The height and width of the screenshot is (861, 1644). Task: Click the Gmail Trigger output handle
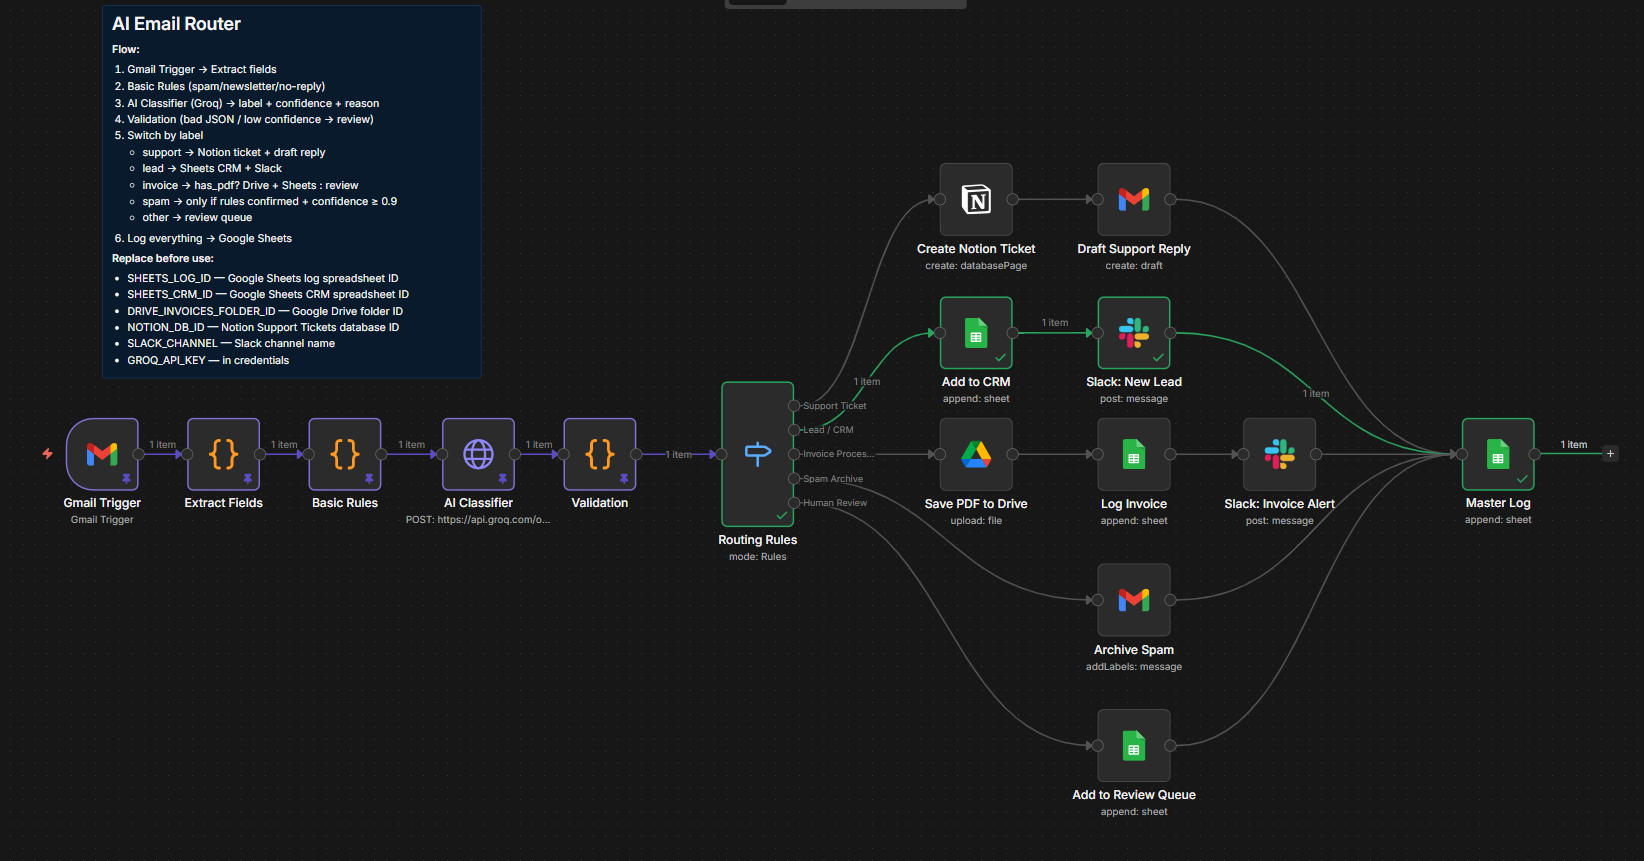(139, 454)
